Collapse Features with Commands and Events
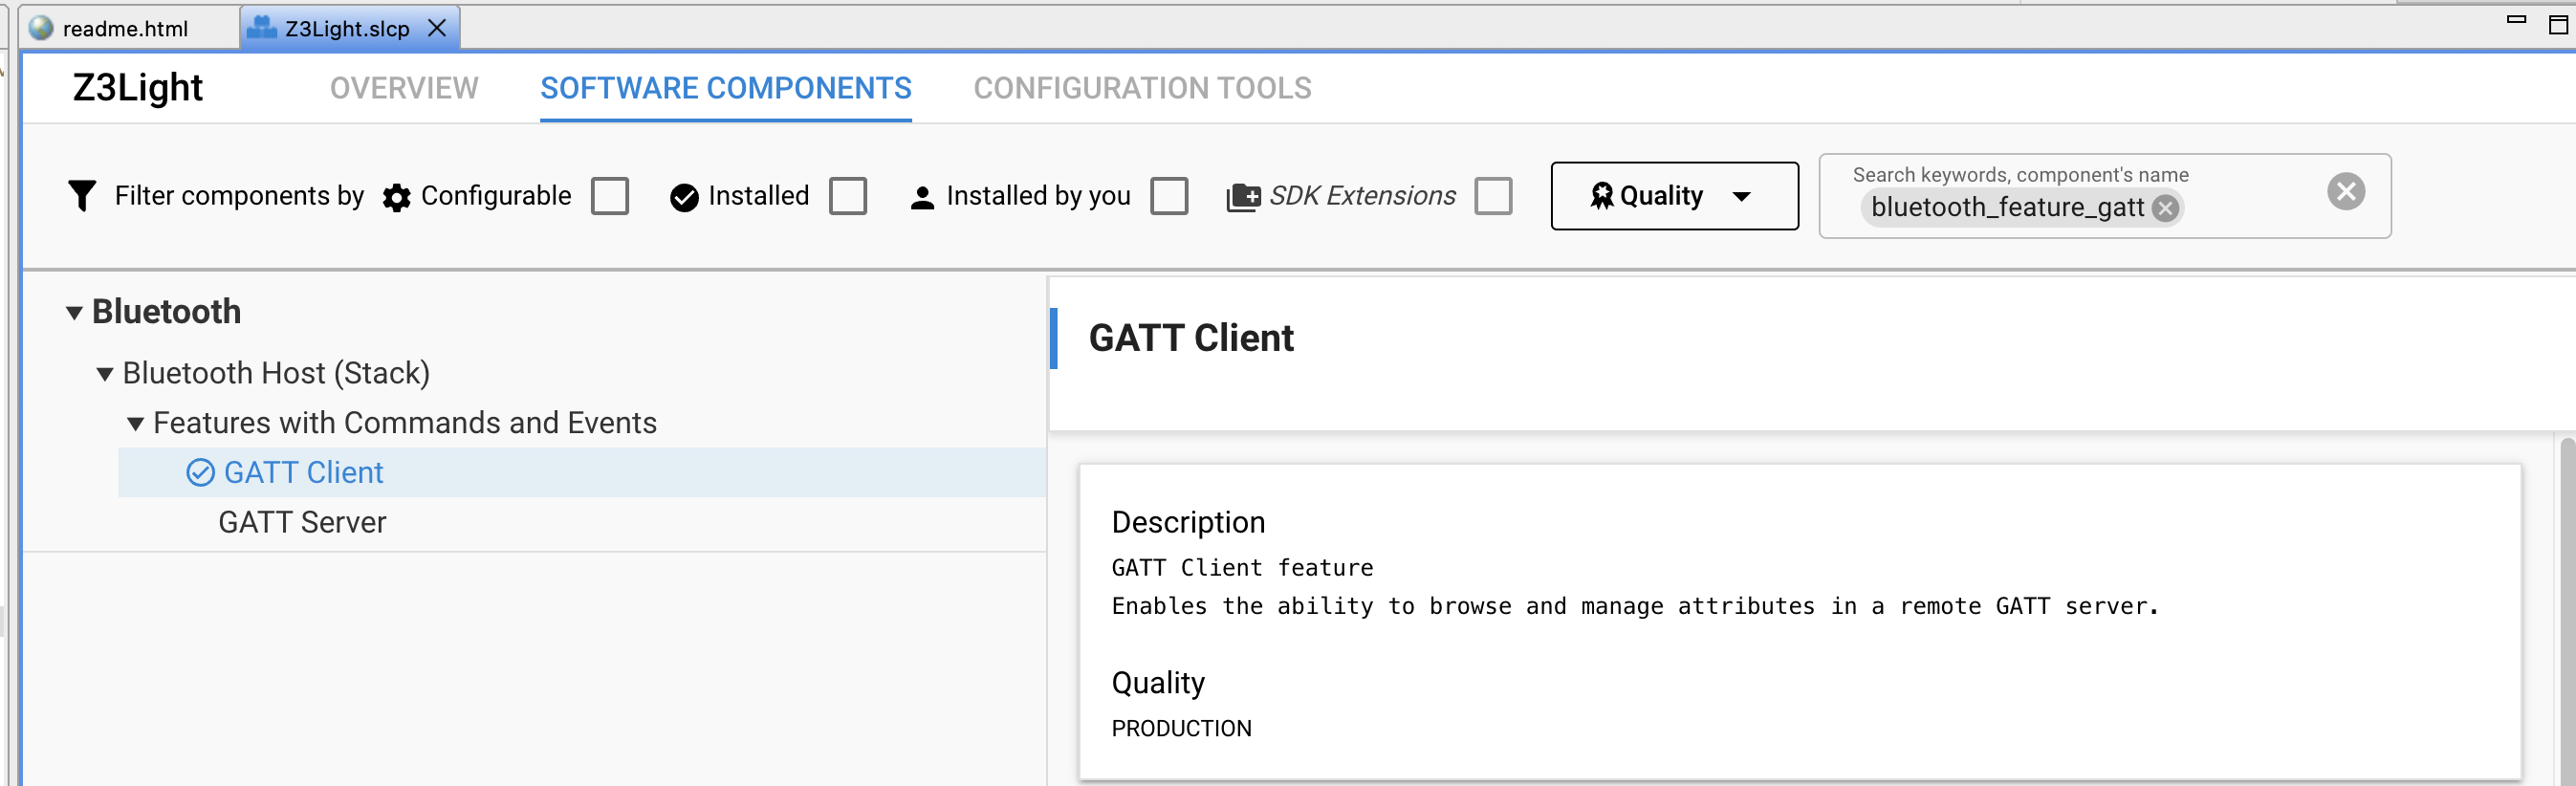Screen dimensions: 2576x786 135,424
